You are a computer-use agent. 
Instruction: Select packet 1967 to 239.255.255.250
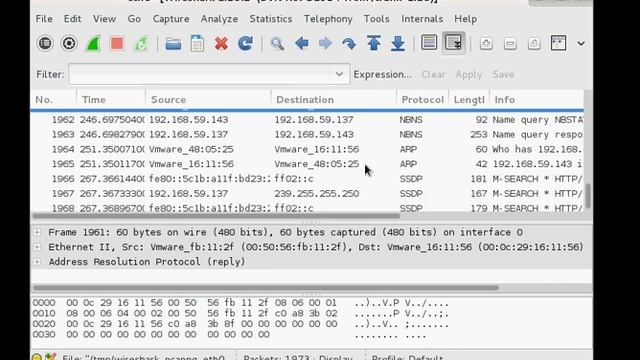pos(307,193)
